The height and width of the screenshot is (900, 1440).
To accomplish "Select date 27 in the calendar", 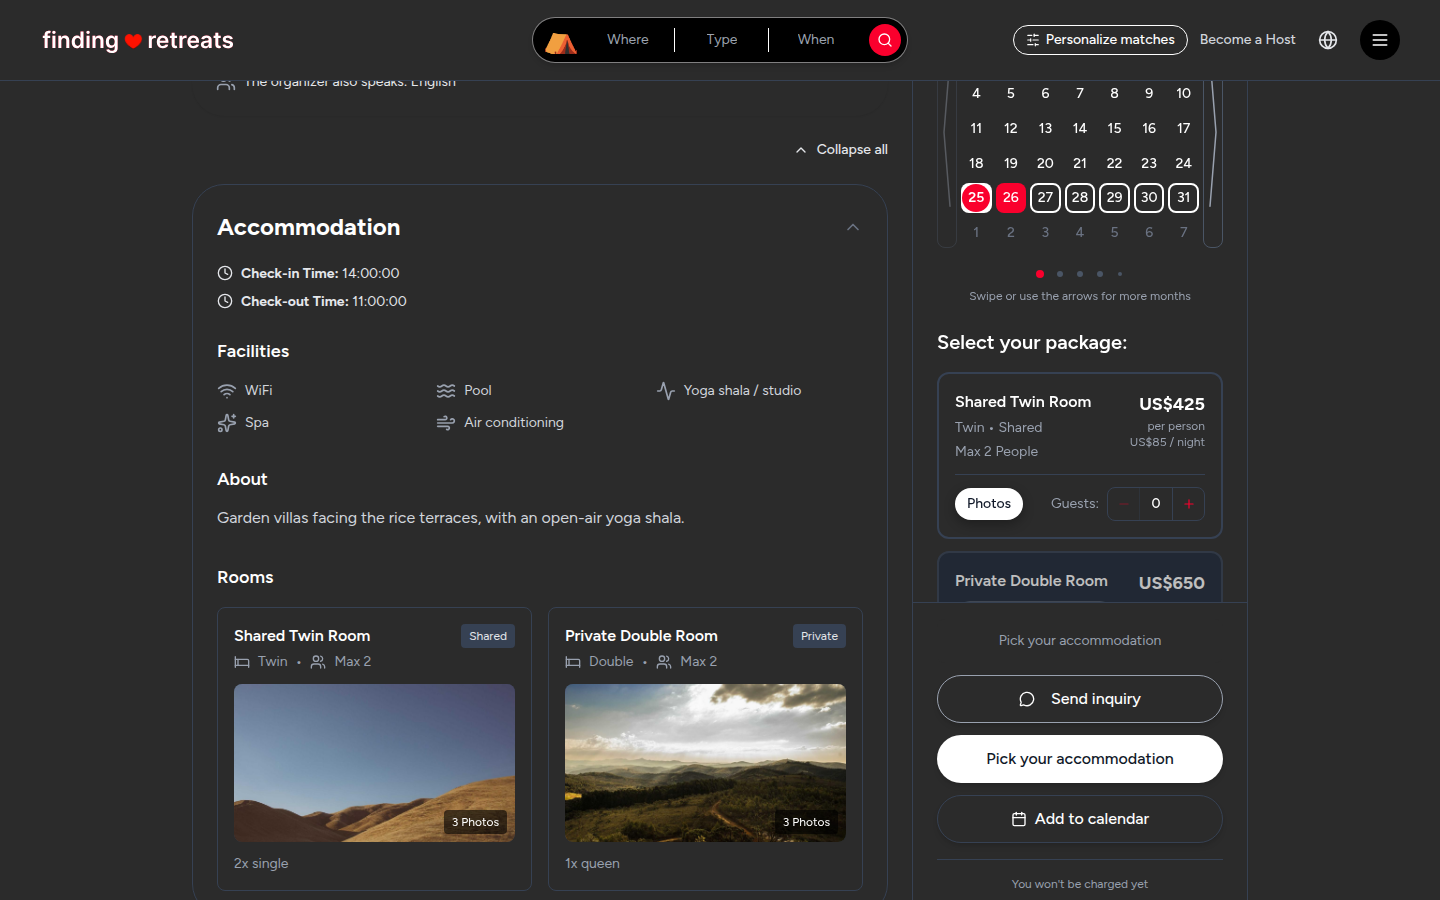I will 1045,198.
